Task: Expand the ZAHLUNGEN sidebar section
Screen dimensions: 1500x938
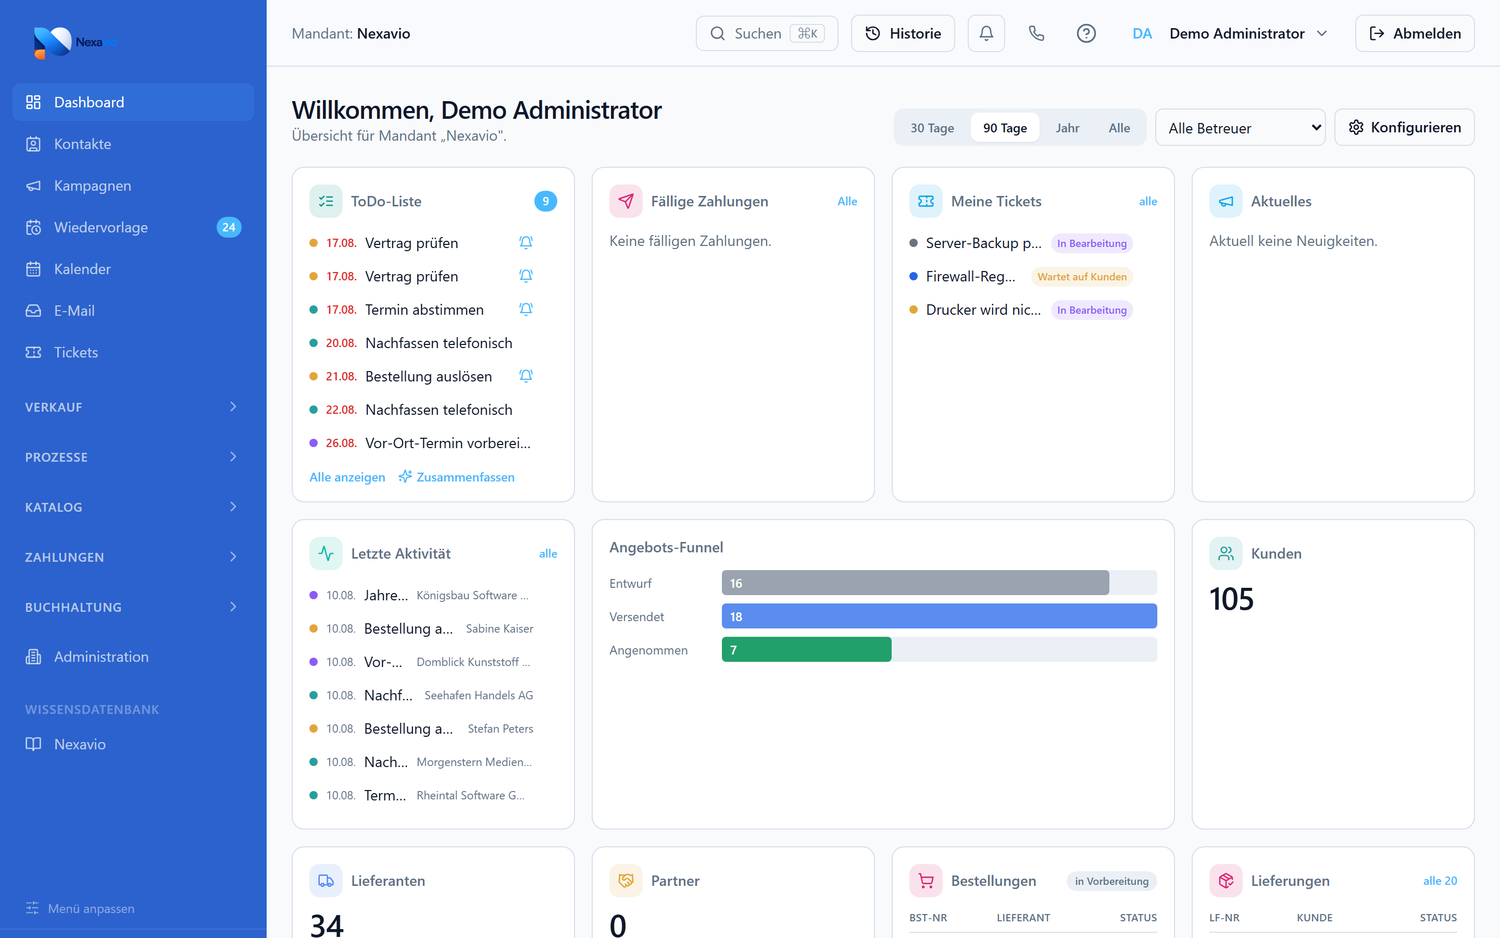Action: click(133, 557)
